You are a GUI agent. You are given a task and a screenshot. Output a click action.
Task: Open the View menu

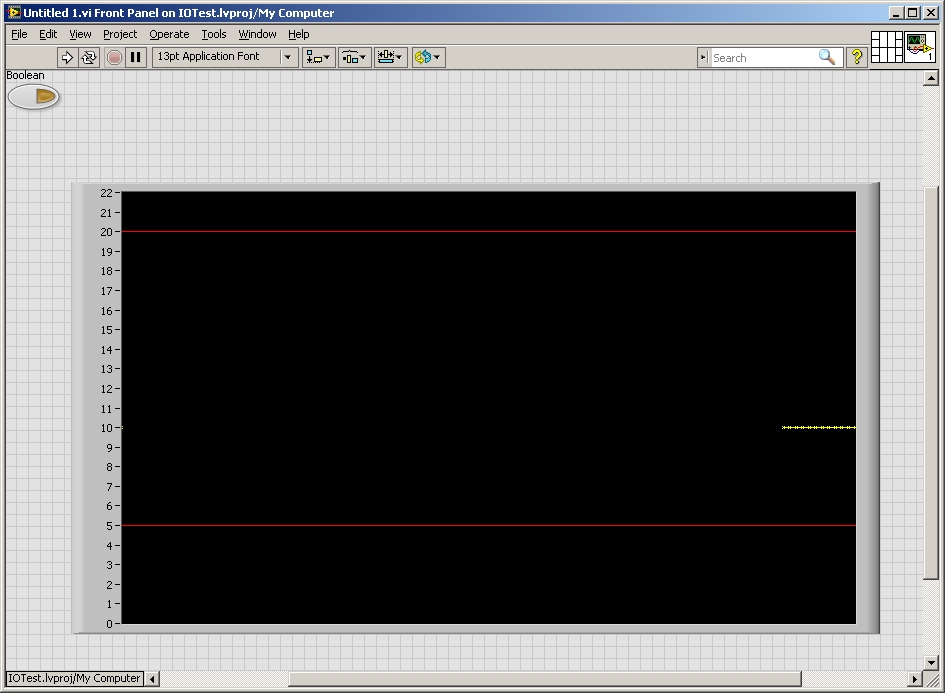[x=80, y=34]
